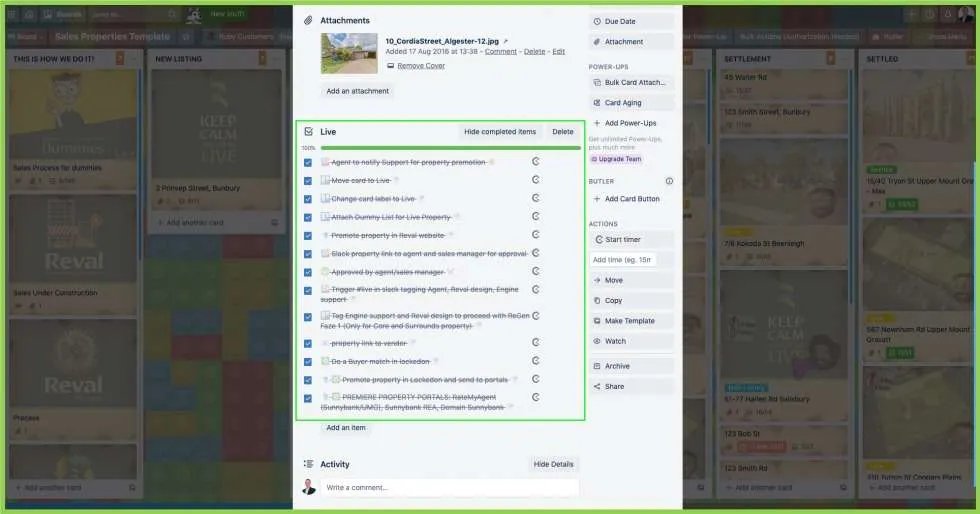Click timer icon for 'Promote property in Reval website'

[x=536, y=235]
